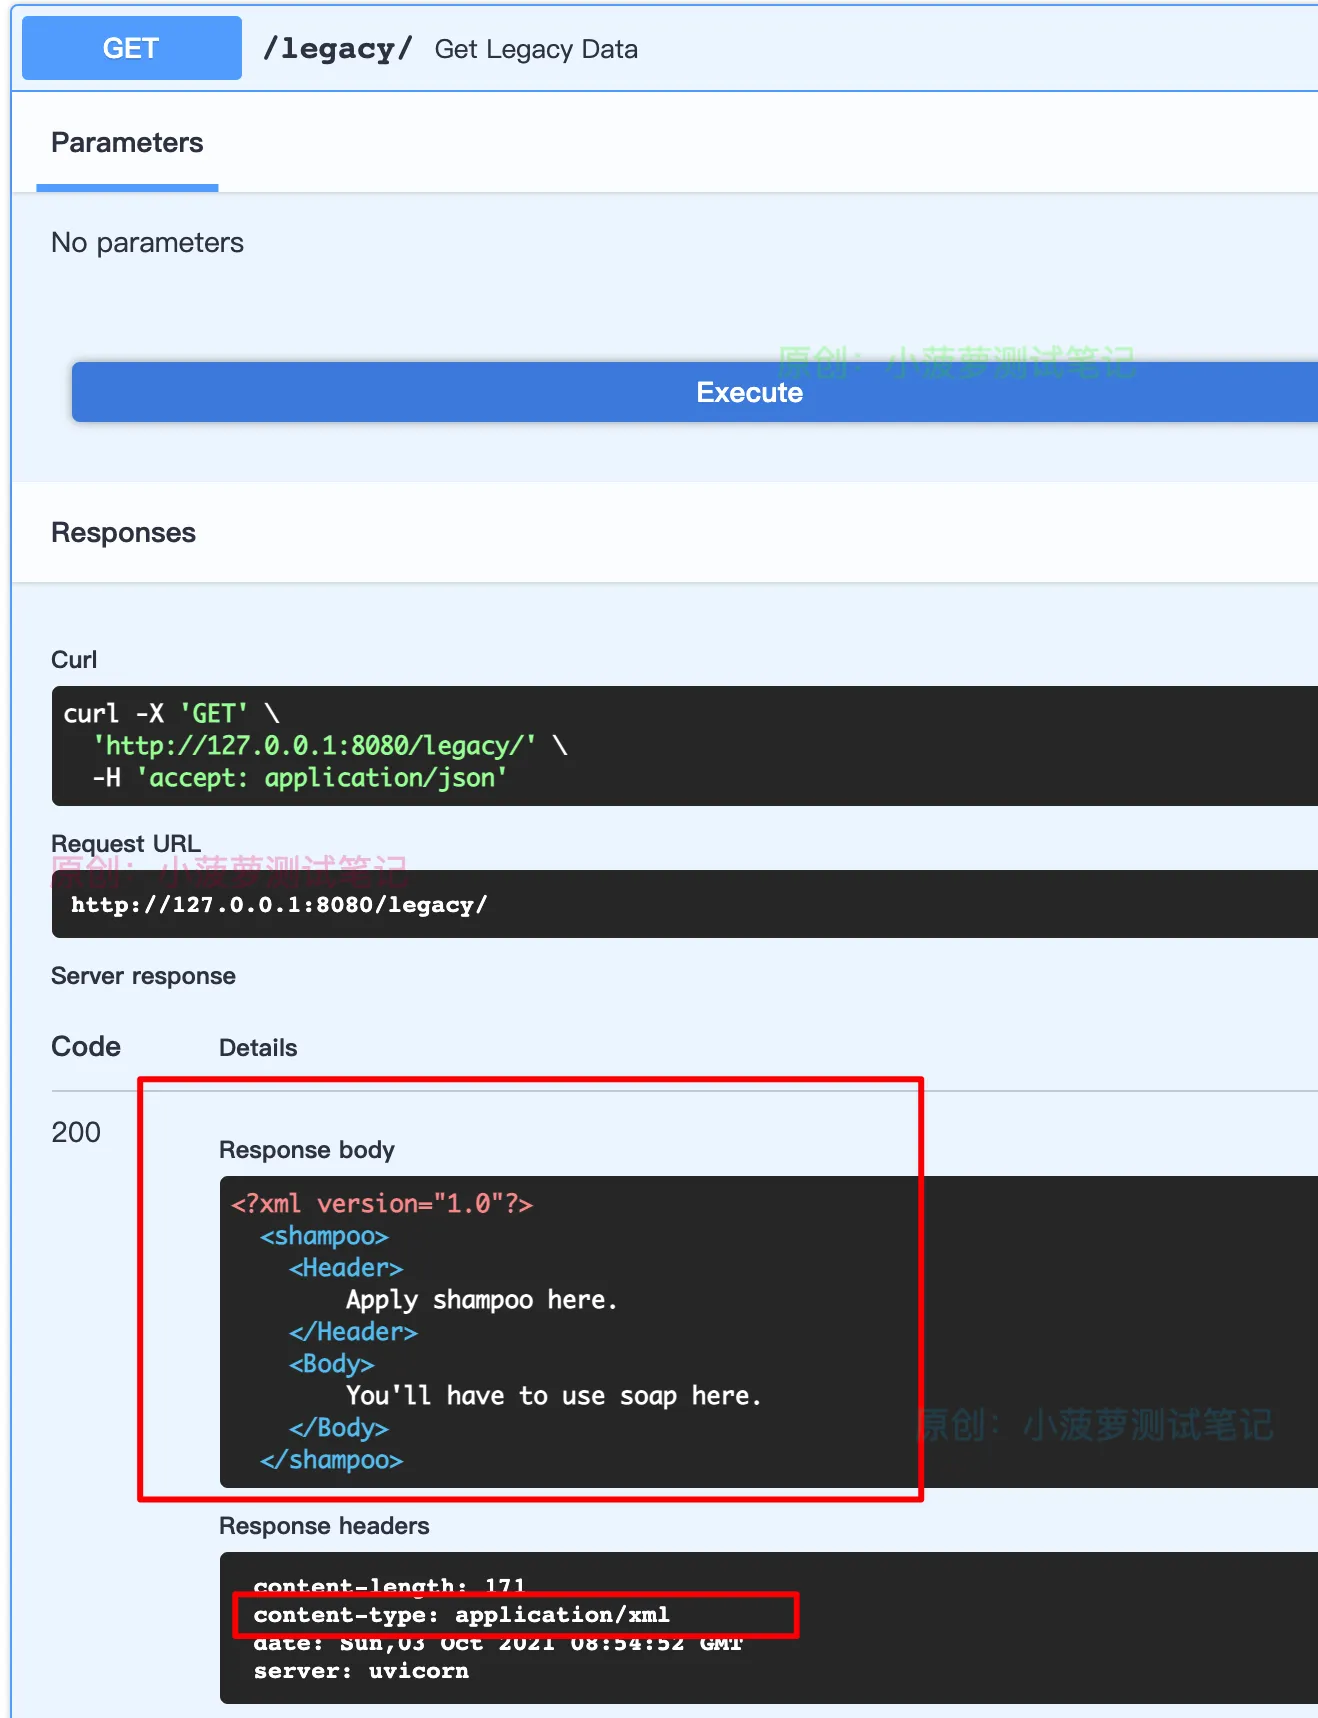
Task: Click the /legacy/ endpoint path
Action: click(x=337, y=49)
